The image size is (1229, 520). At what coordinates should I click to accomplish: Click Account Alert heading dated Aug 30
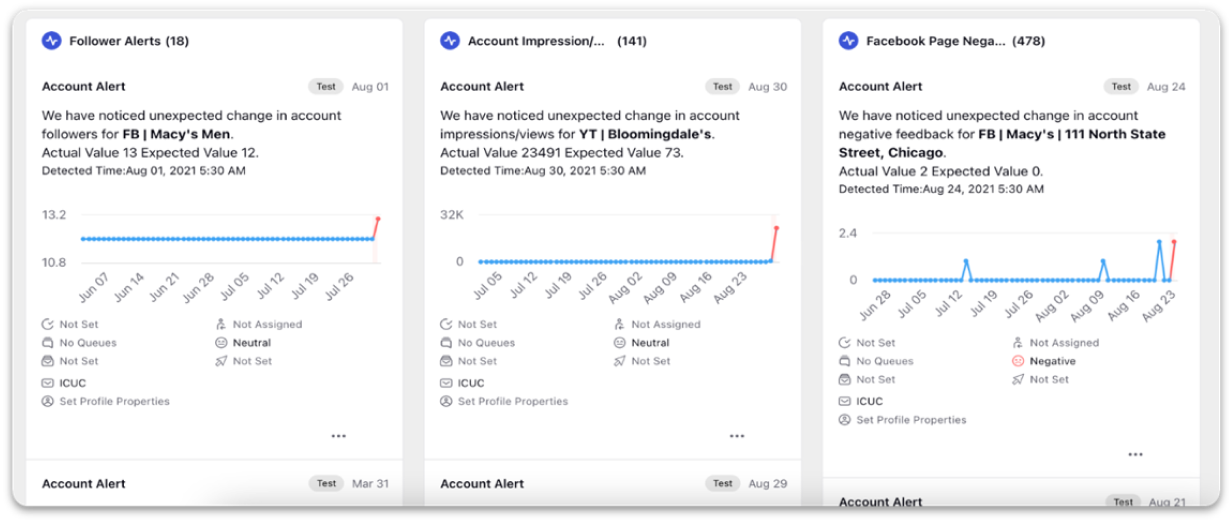pos(482,87)
